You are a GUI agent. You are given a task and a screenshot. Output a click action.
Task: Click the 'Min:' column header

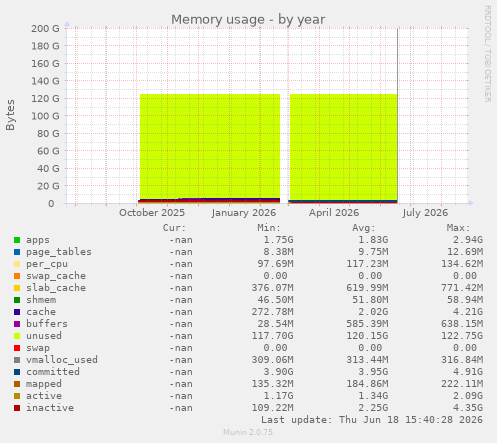(269, 228)
